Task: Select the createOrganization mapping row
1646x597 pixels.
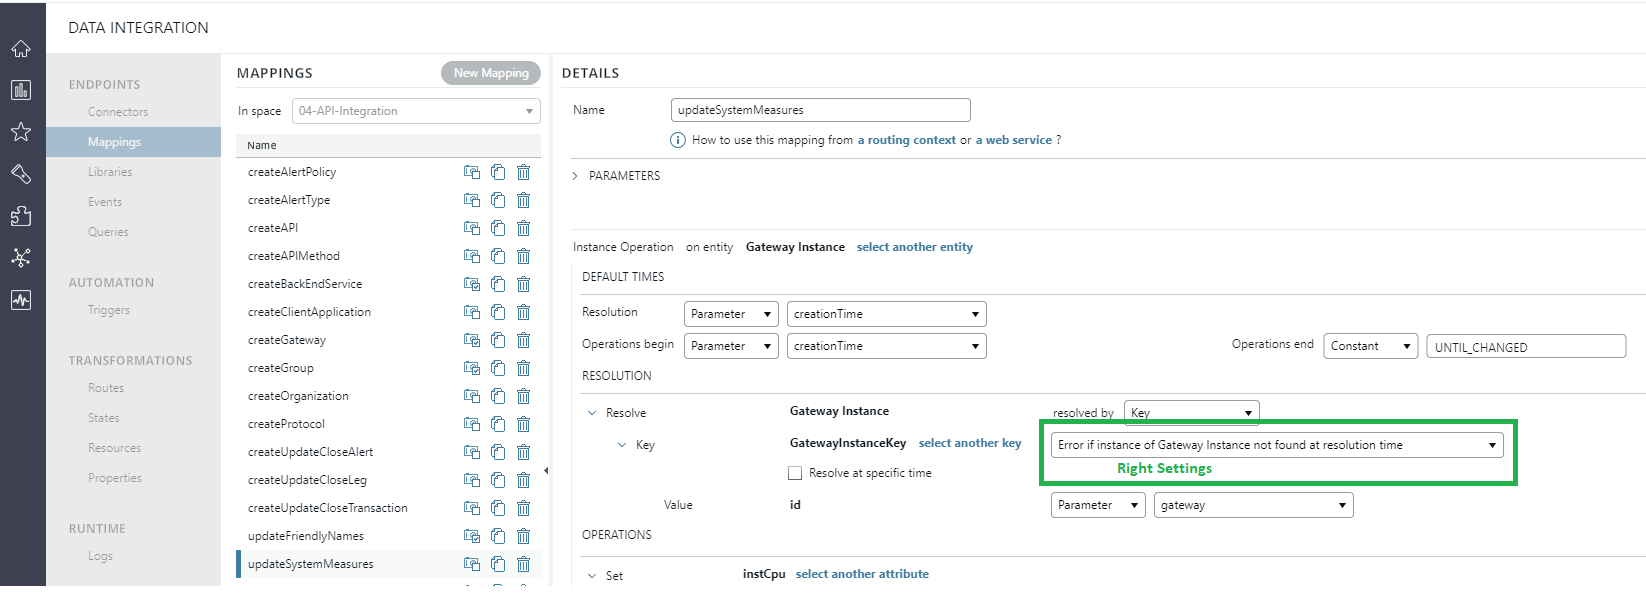Action: tap(298, 396)
